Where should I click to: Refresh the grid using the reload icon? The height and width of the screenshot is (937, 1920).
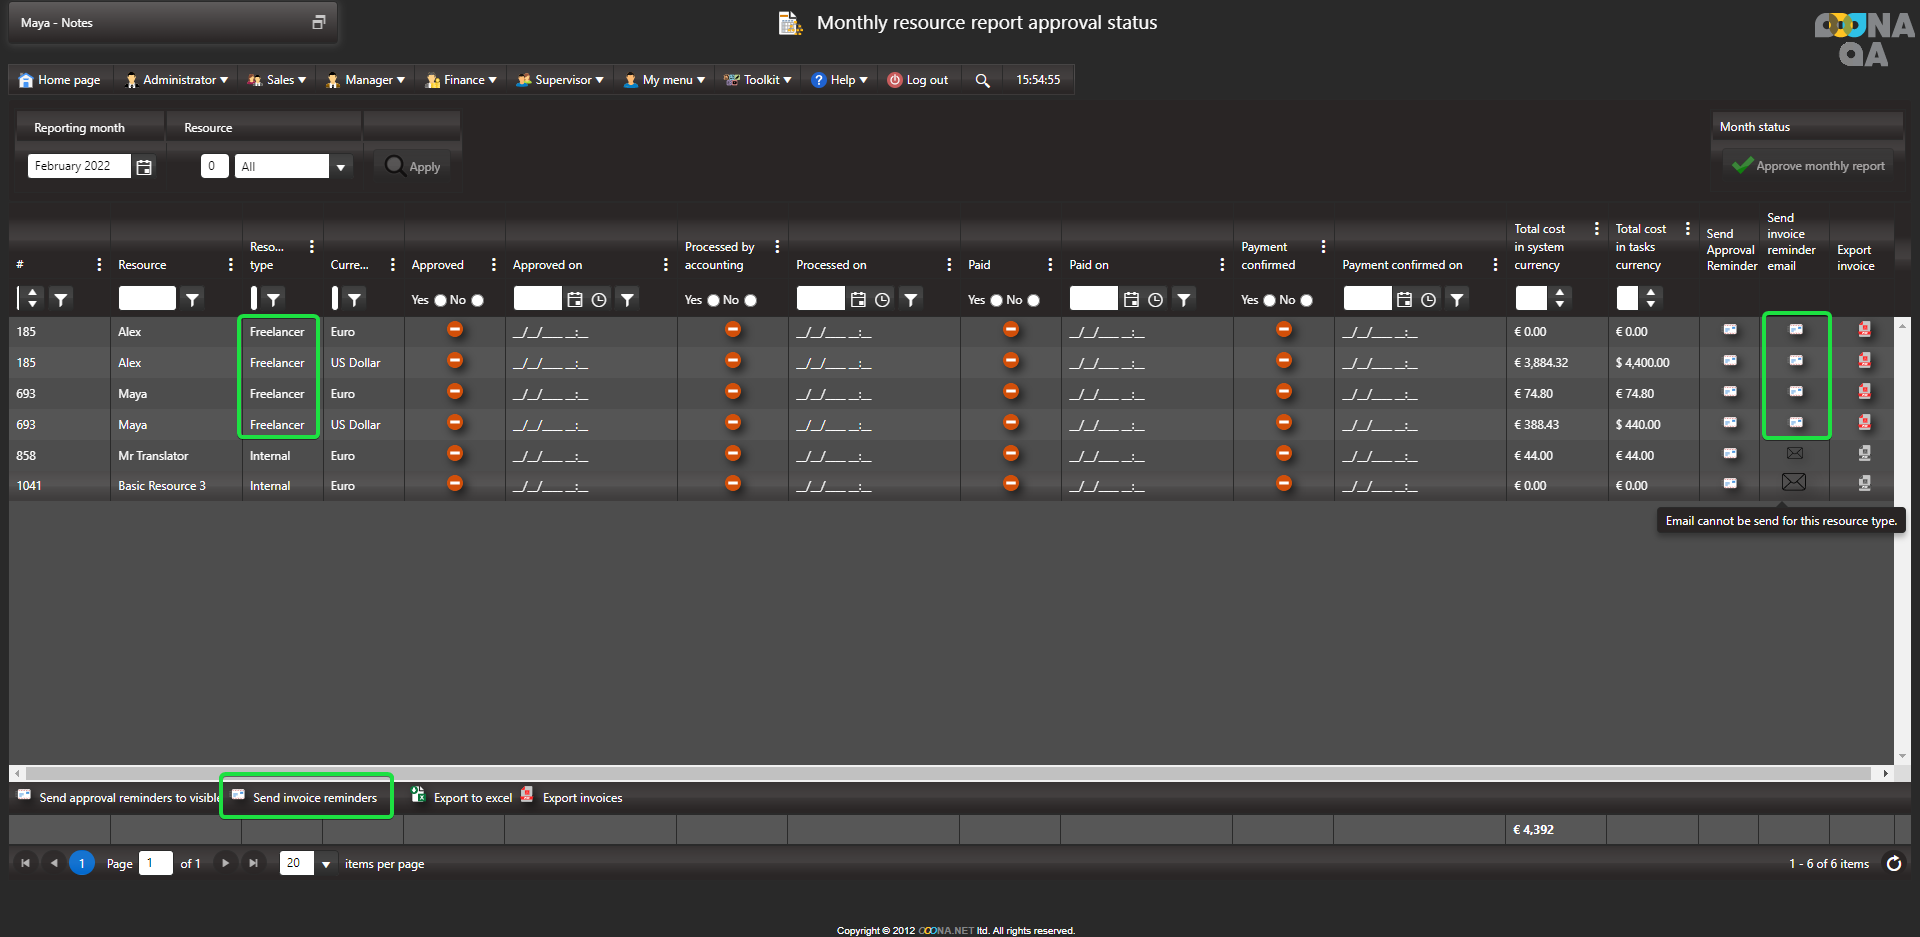[x=1894, y=863]
